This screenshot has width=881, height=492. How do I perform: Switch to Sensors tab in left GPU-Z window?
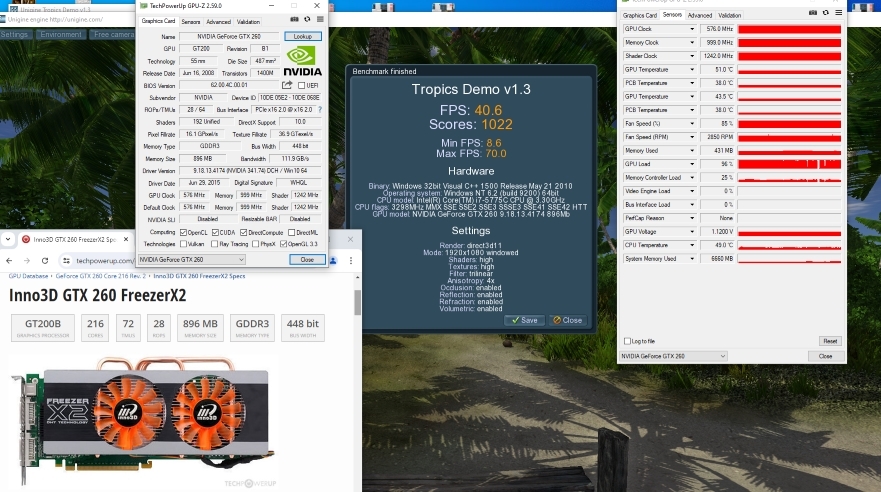190,21
